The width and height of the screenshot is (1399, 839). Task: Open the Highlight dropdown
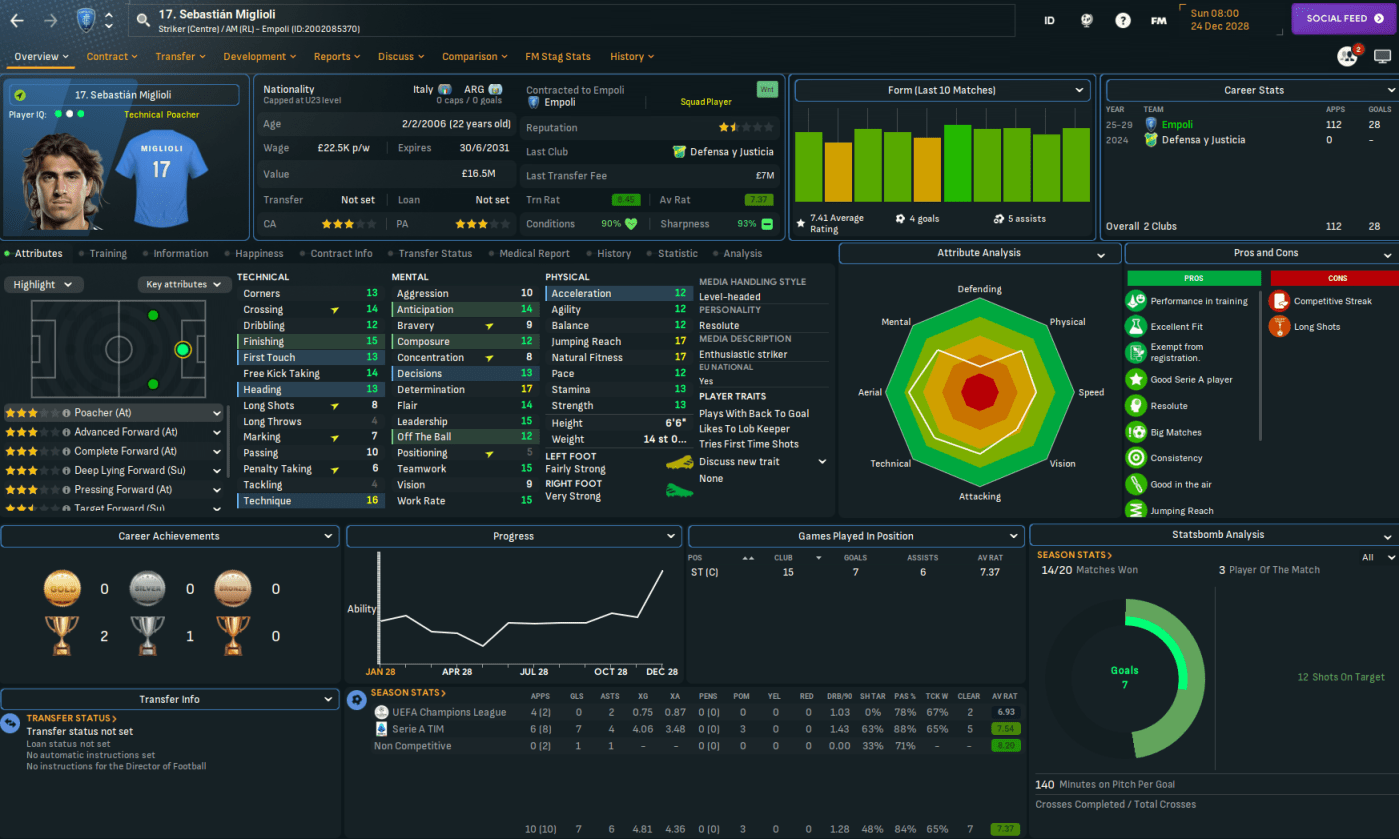(x=43, y=285)
